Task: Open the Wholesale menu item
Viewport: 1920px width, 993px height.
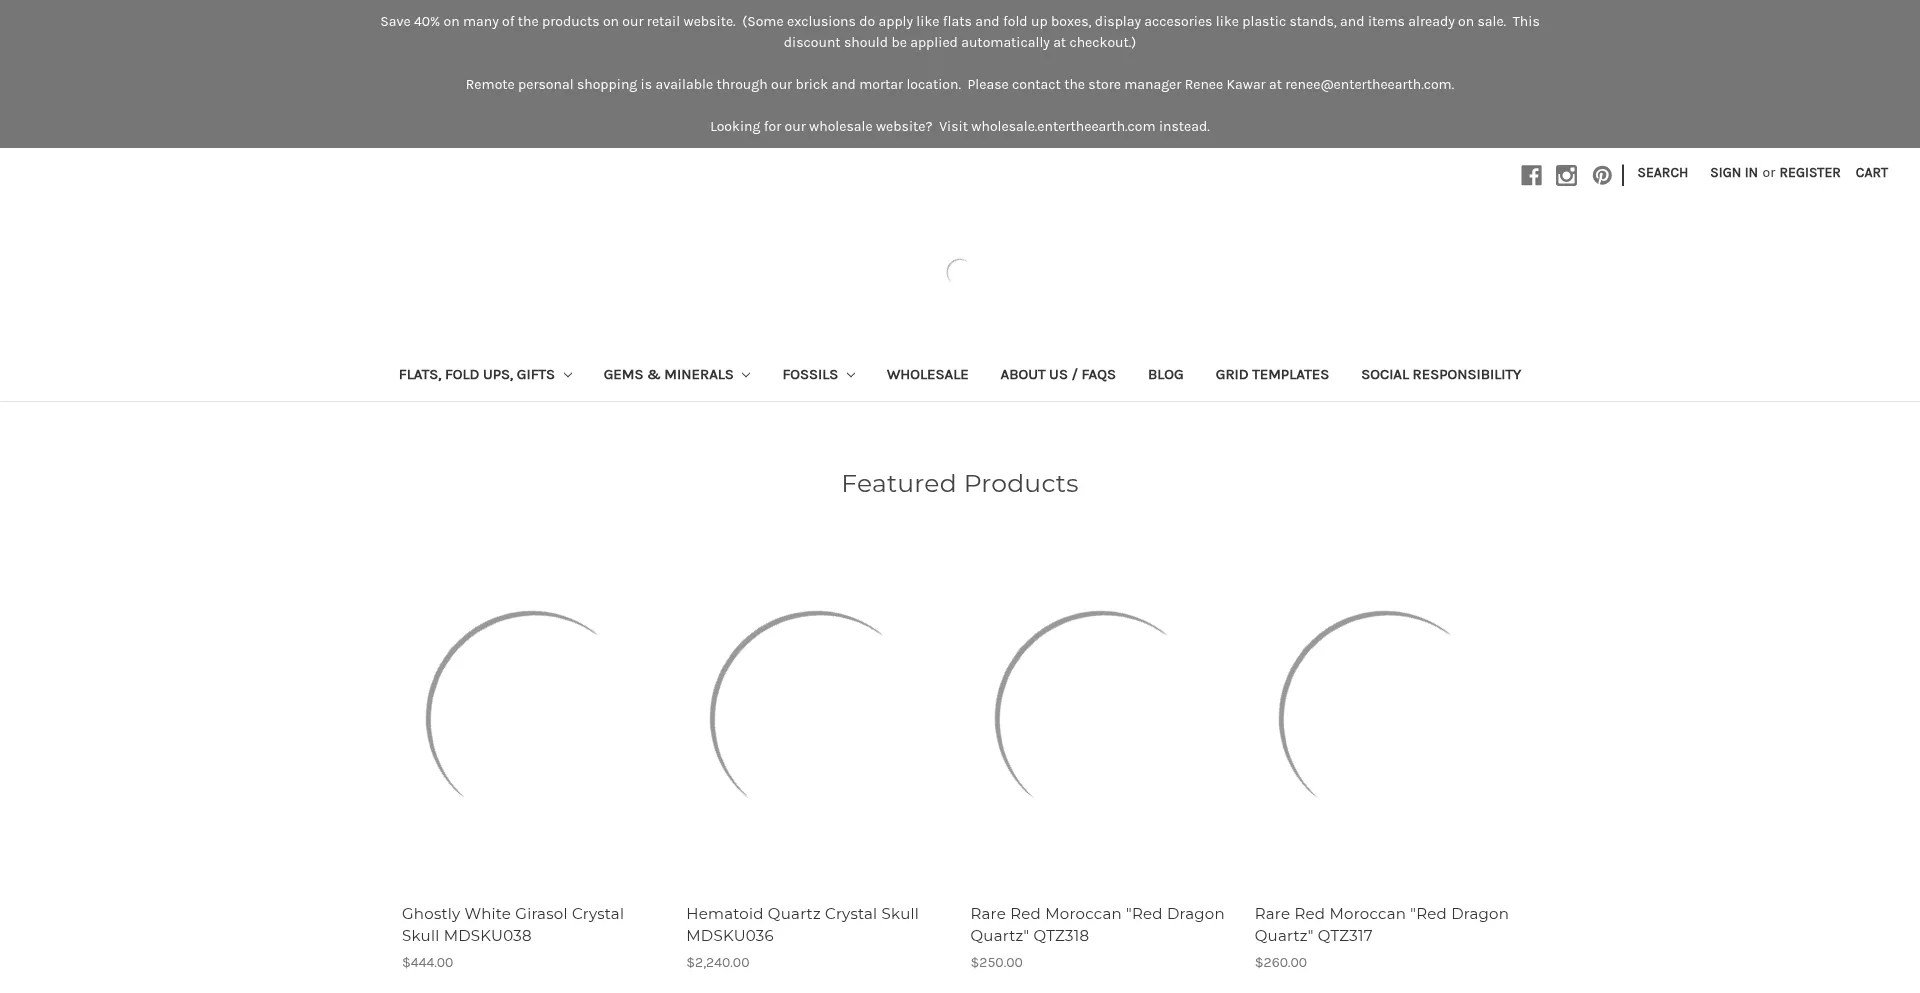Action: coord(927,375)
